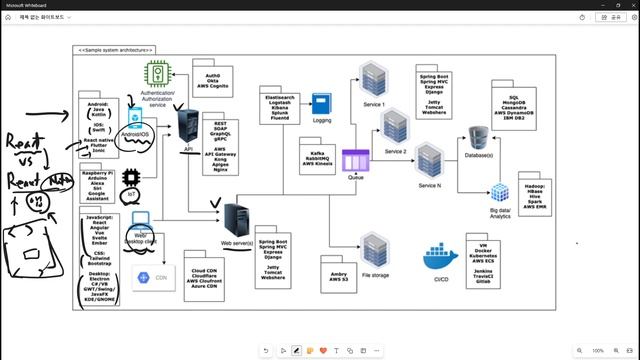Click the JavaScript React Angular note
The width and height of the screenshot is (640, 360).
tap(100, 256)
